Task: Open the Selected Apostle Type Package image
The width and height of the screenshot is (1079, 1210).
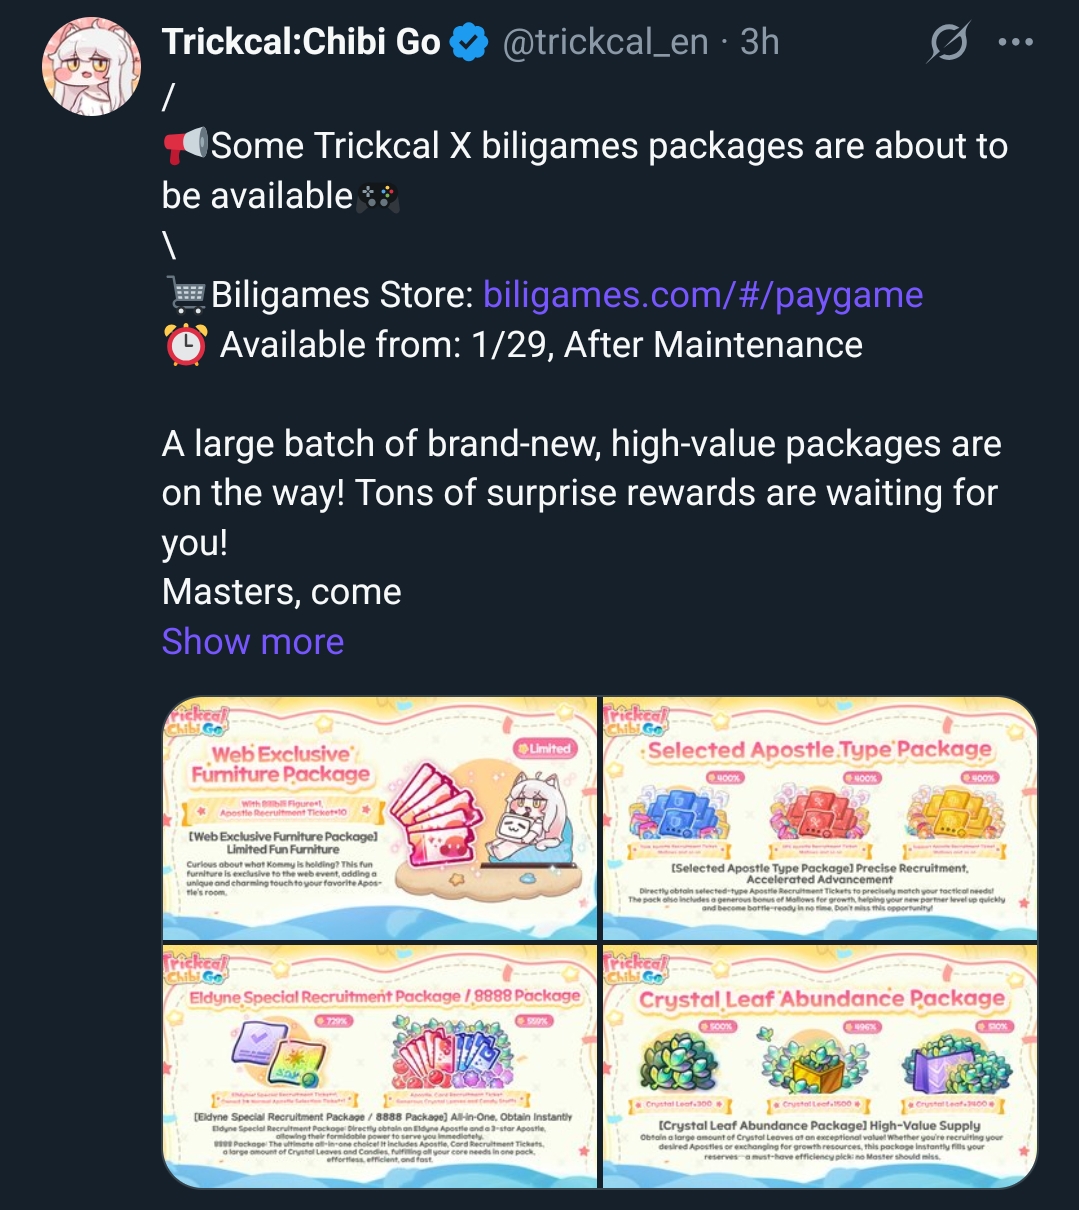Action: [x=820, y=818]
